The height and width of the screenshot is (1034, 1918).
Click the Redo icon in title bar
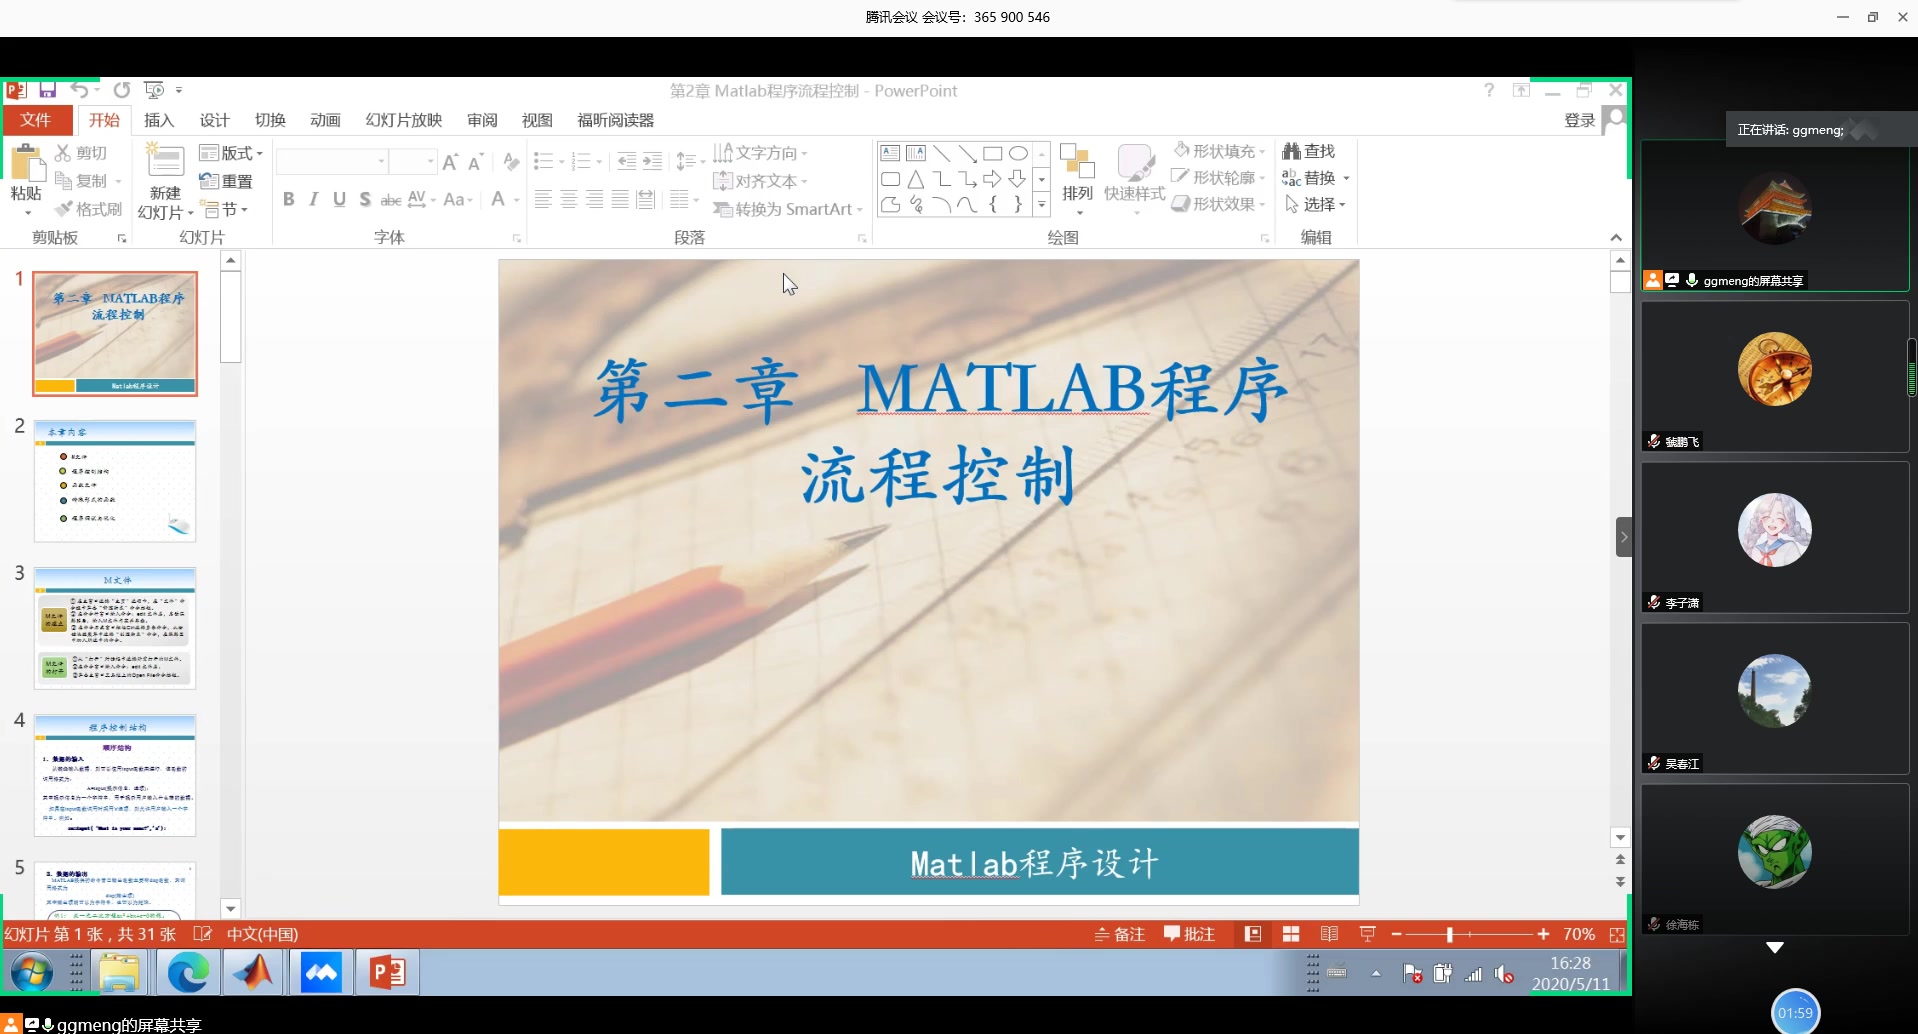[122, 90]
